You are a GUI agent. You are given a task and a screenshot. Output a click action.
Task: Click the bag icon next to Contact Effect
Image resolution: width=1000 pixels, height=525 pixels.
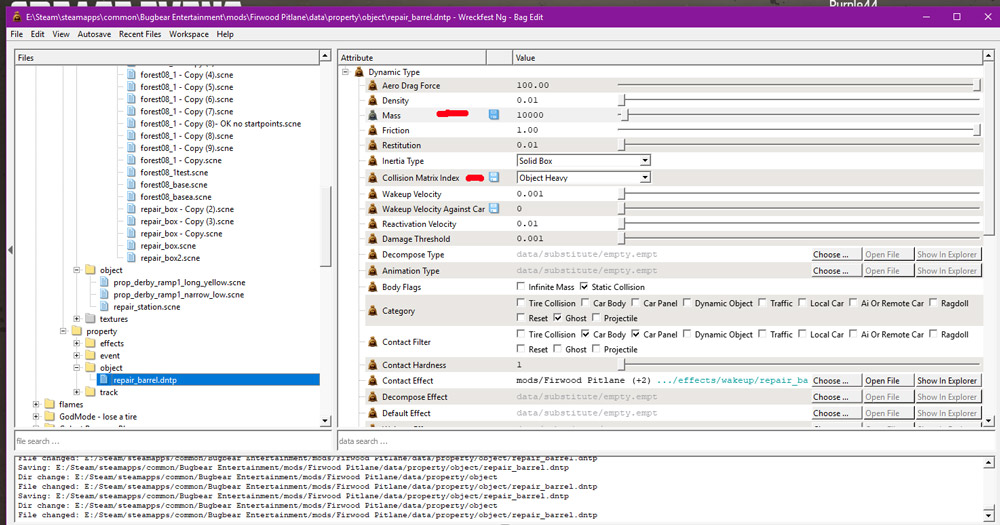373,381
